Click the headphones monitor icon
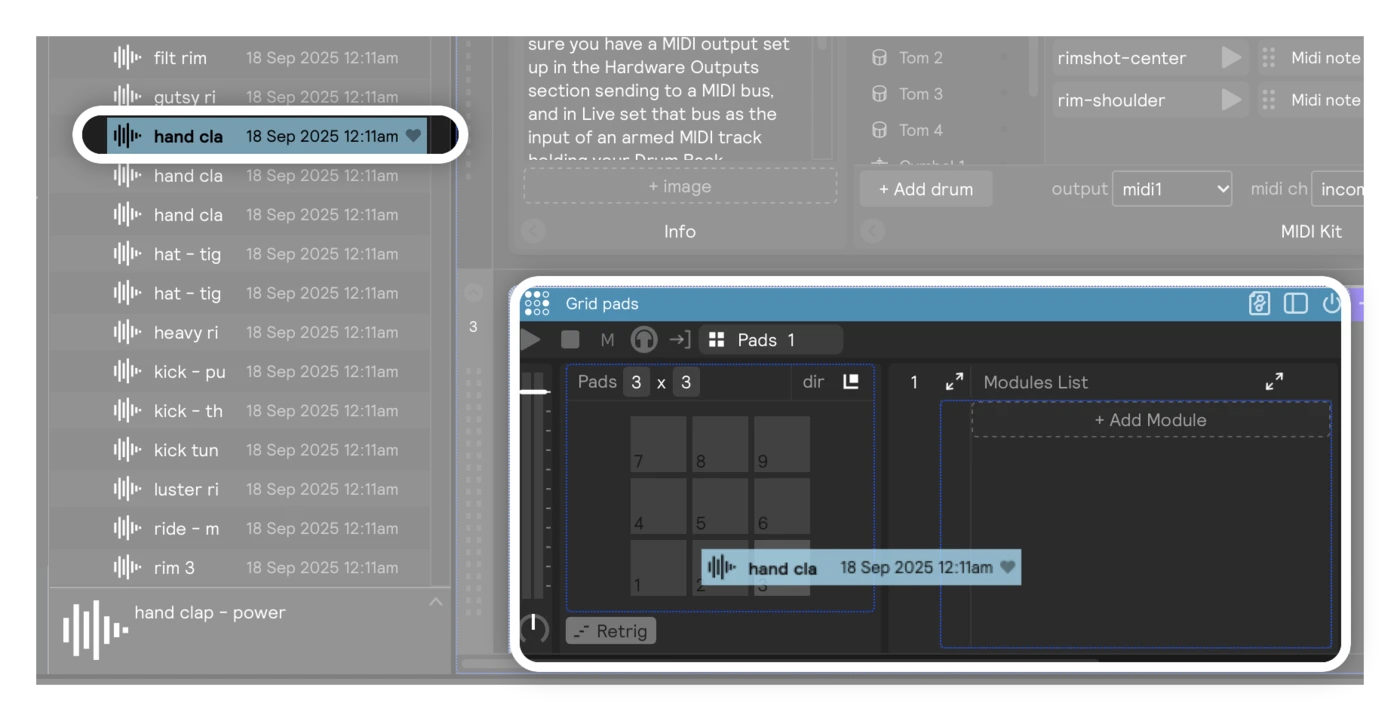This screenshot has height=721, width=1400. click(644, 340)
